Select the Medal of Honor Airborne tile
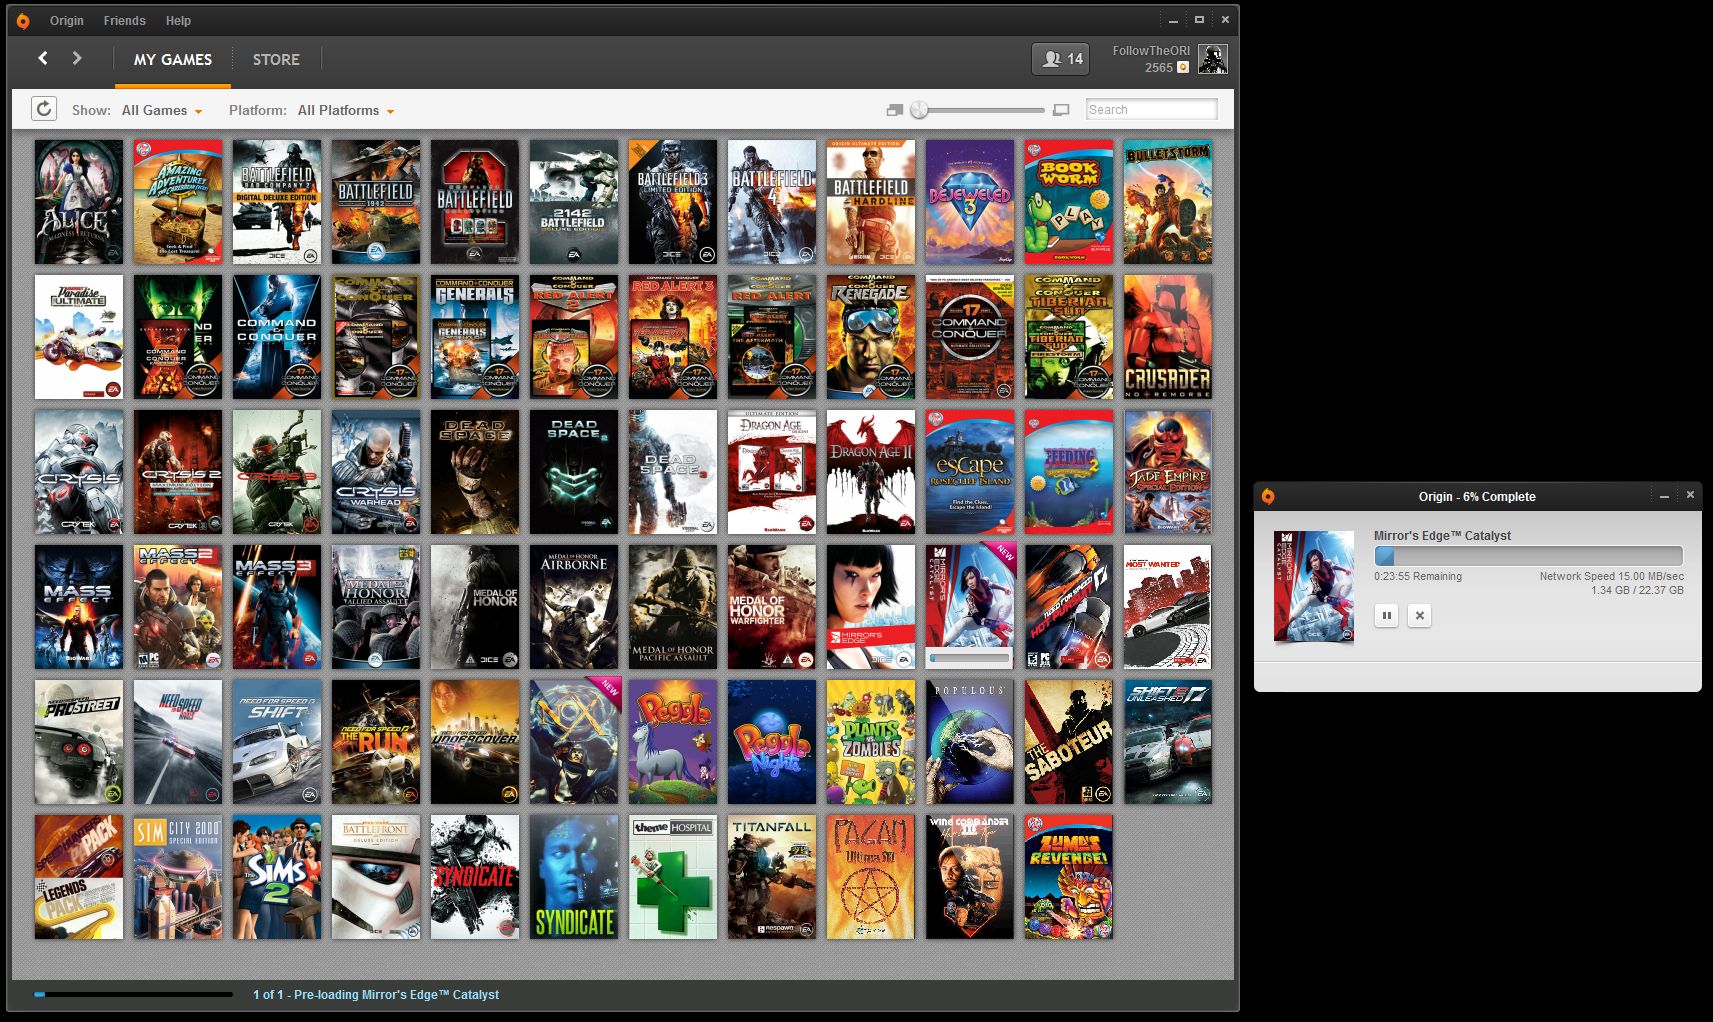Image resolution: width=1713 pixels, height=1022 pixels. [x=574, y=607]
